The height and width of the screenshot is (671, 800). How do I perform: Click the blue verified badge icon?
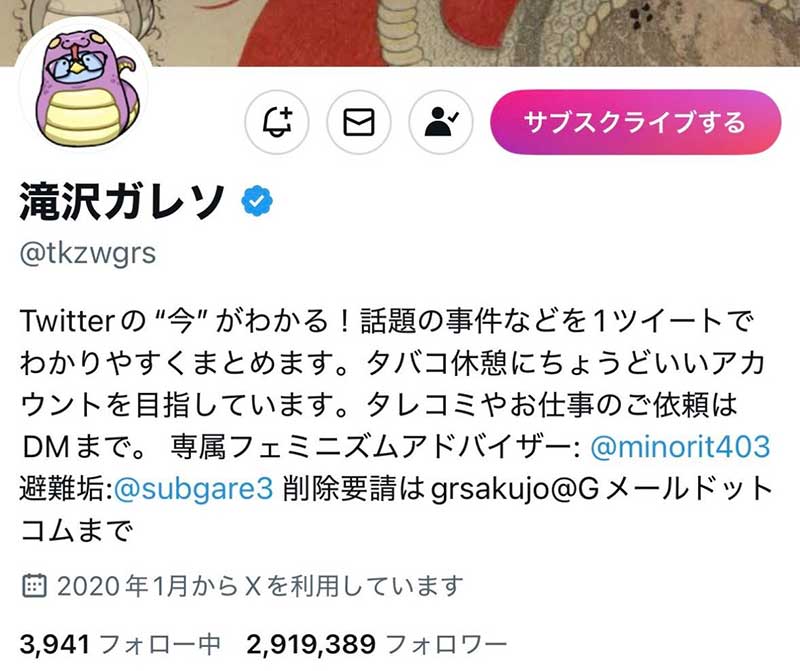pos(257,202)
